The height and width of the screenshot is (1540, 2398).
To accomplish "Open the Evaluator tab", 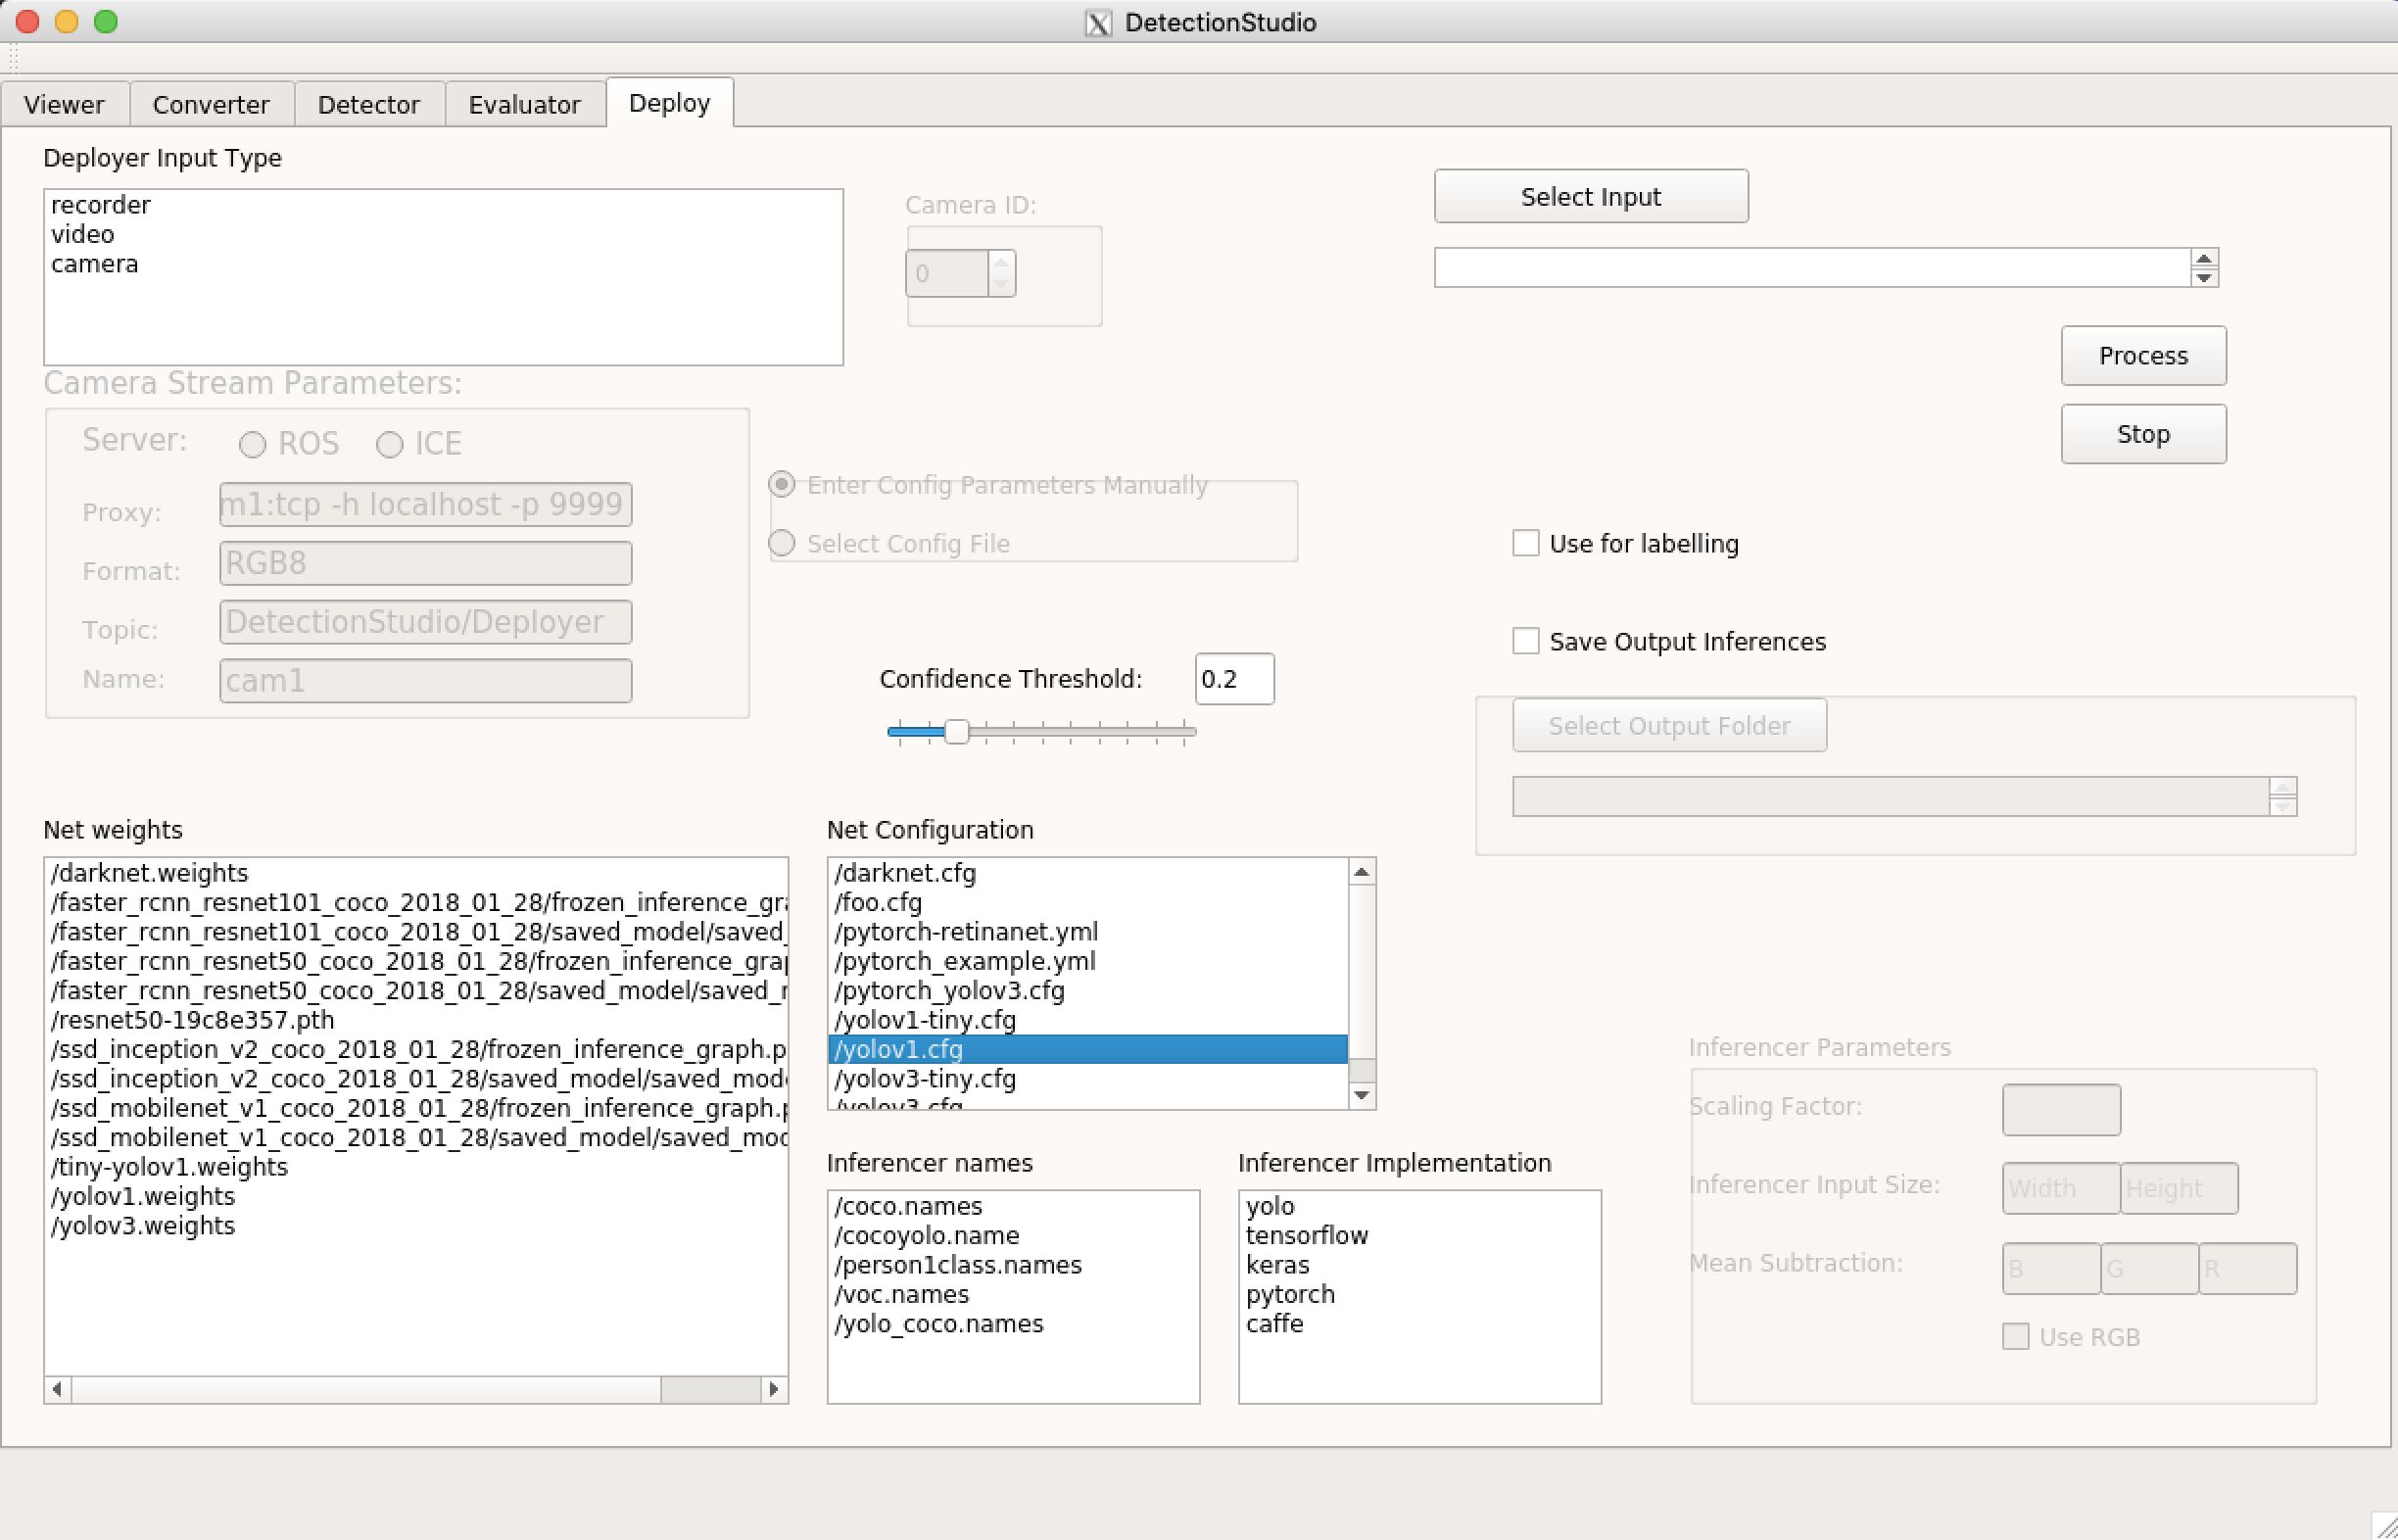I will click(524, 104).
